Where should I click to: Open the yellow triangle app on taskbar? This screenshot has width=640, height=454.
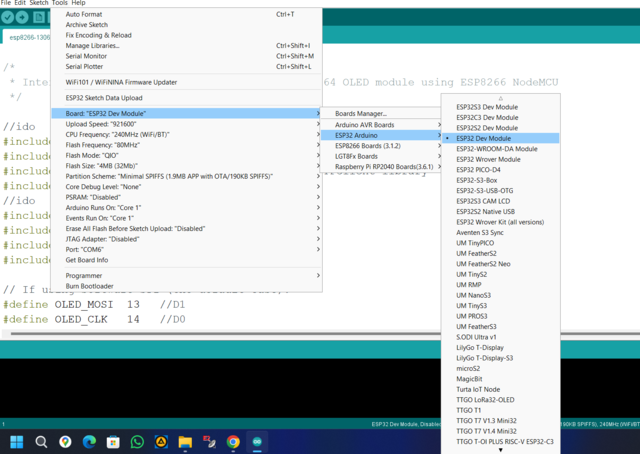161,442
